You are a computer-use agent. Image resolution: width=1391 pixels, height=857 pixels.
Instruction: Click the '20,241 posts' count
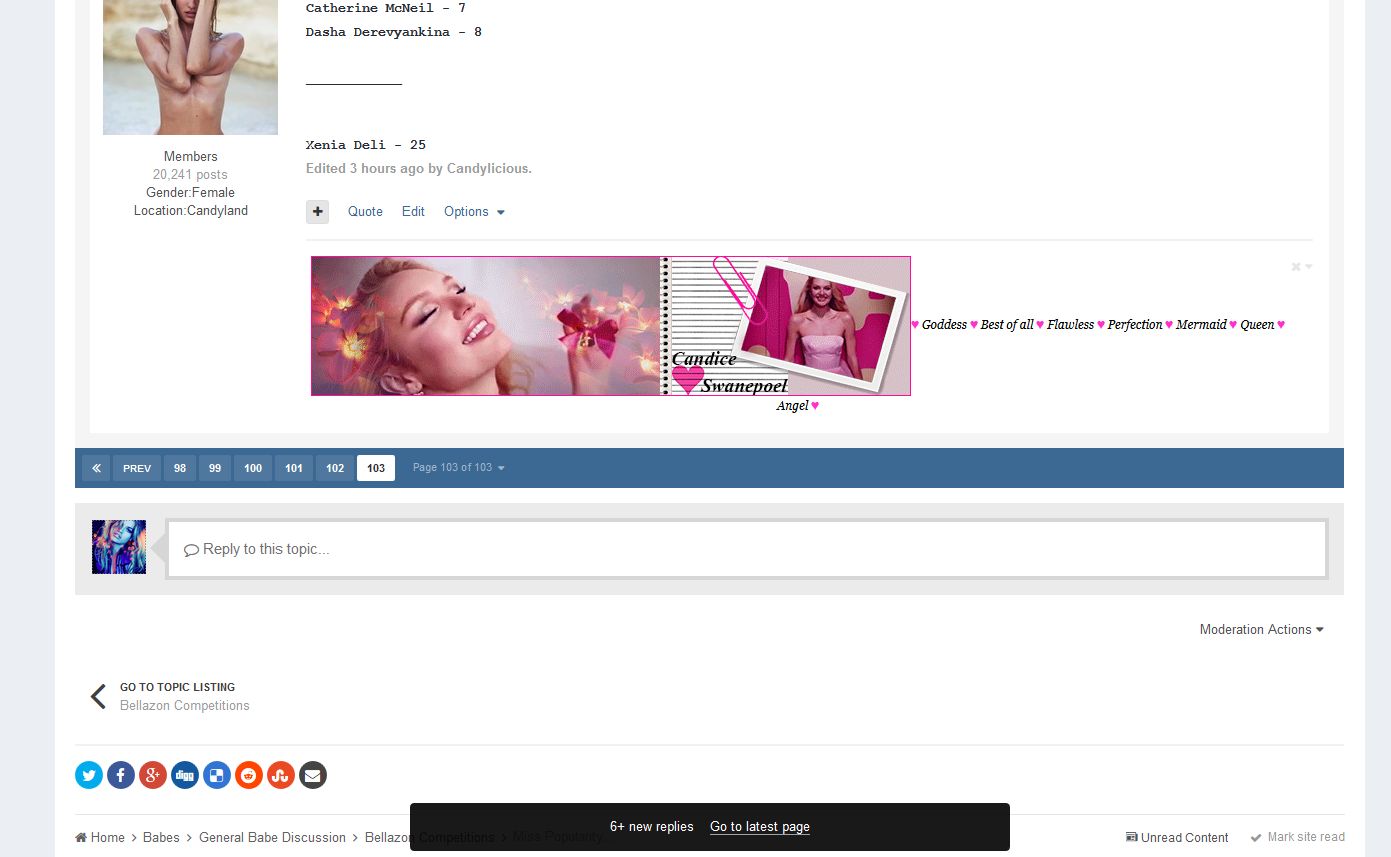190,175
